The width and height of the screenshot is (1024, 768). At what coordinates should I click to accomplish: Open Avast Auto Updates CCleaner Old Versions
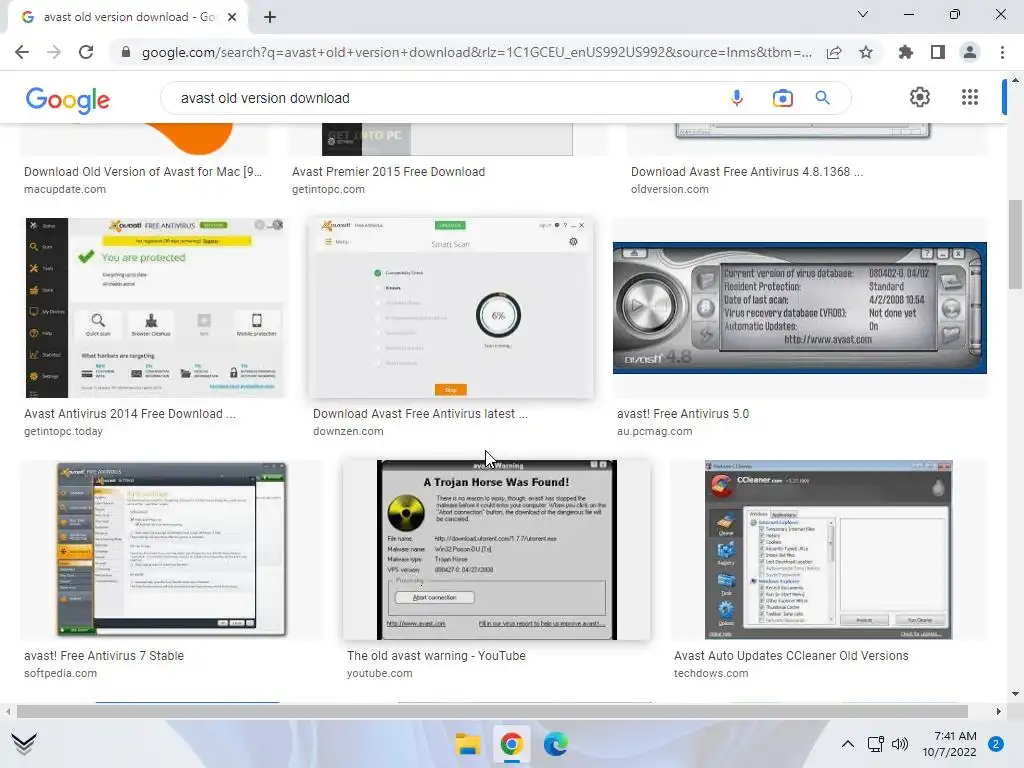[791, 656]
